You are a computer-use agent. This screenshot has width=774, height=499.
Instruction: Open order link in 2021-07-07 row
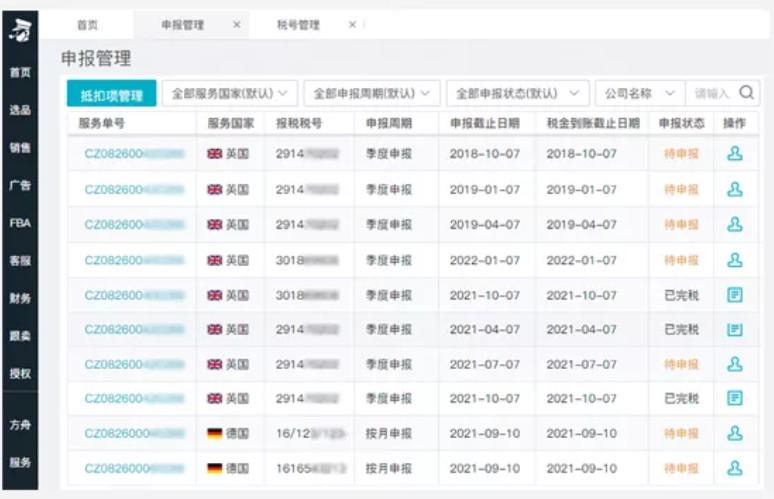[x=134, y=364]
